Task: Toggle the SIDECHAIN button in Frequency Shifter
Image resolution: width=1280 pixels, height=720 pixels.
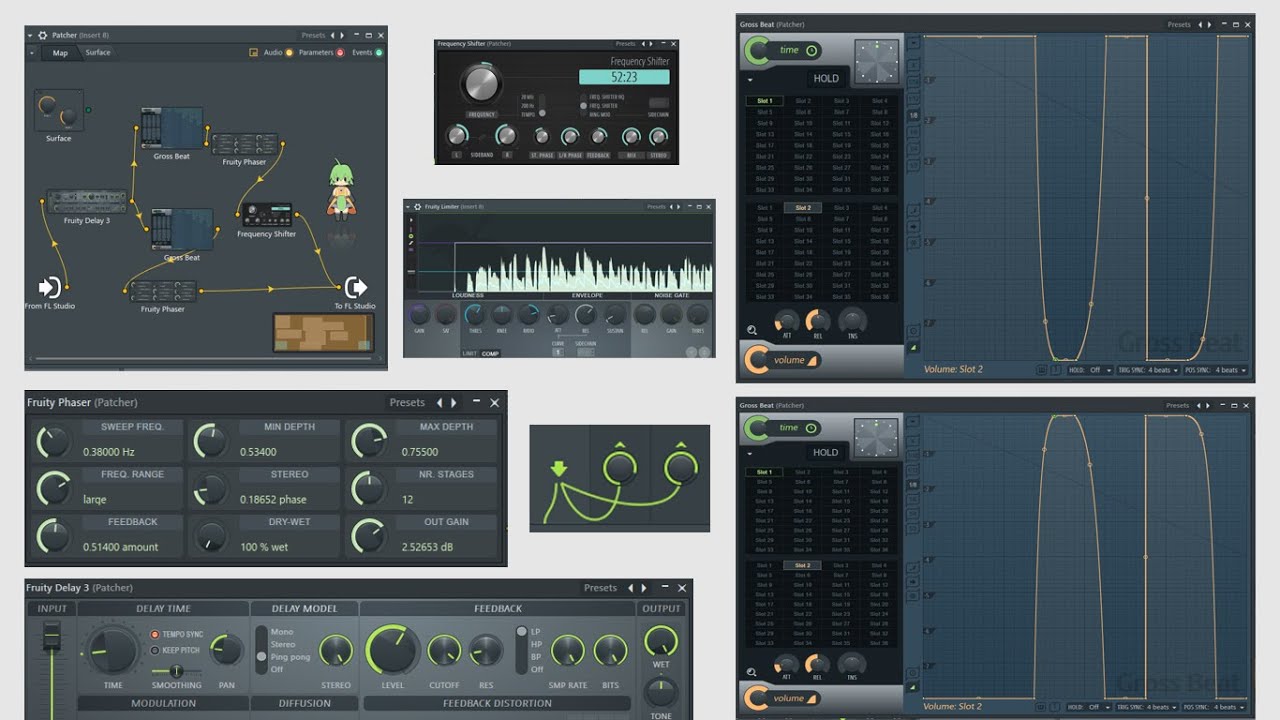Action: pos(659,104)
